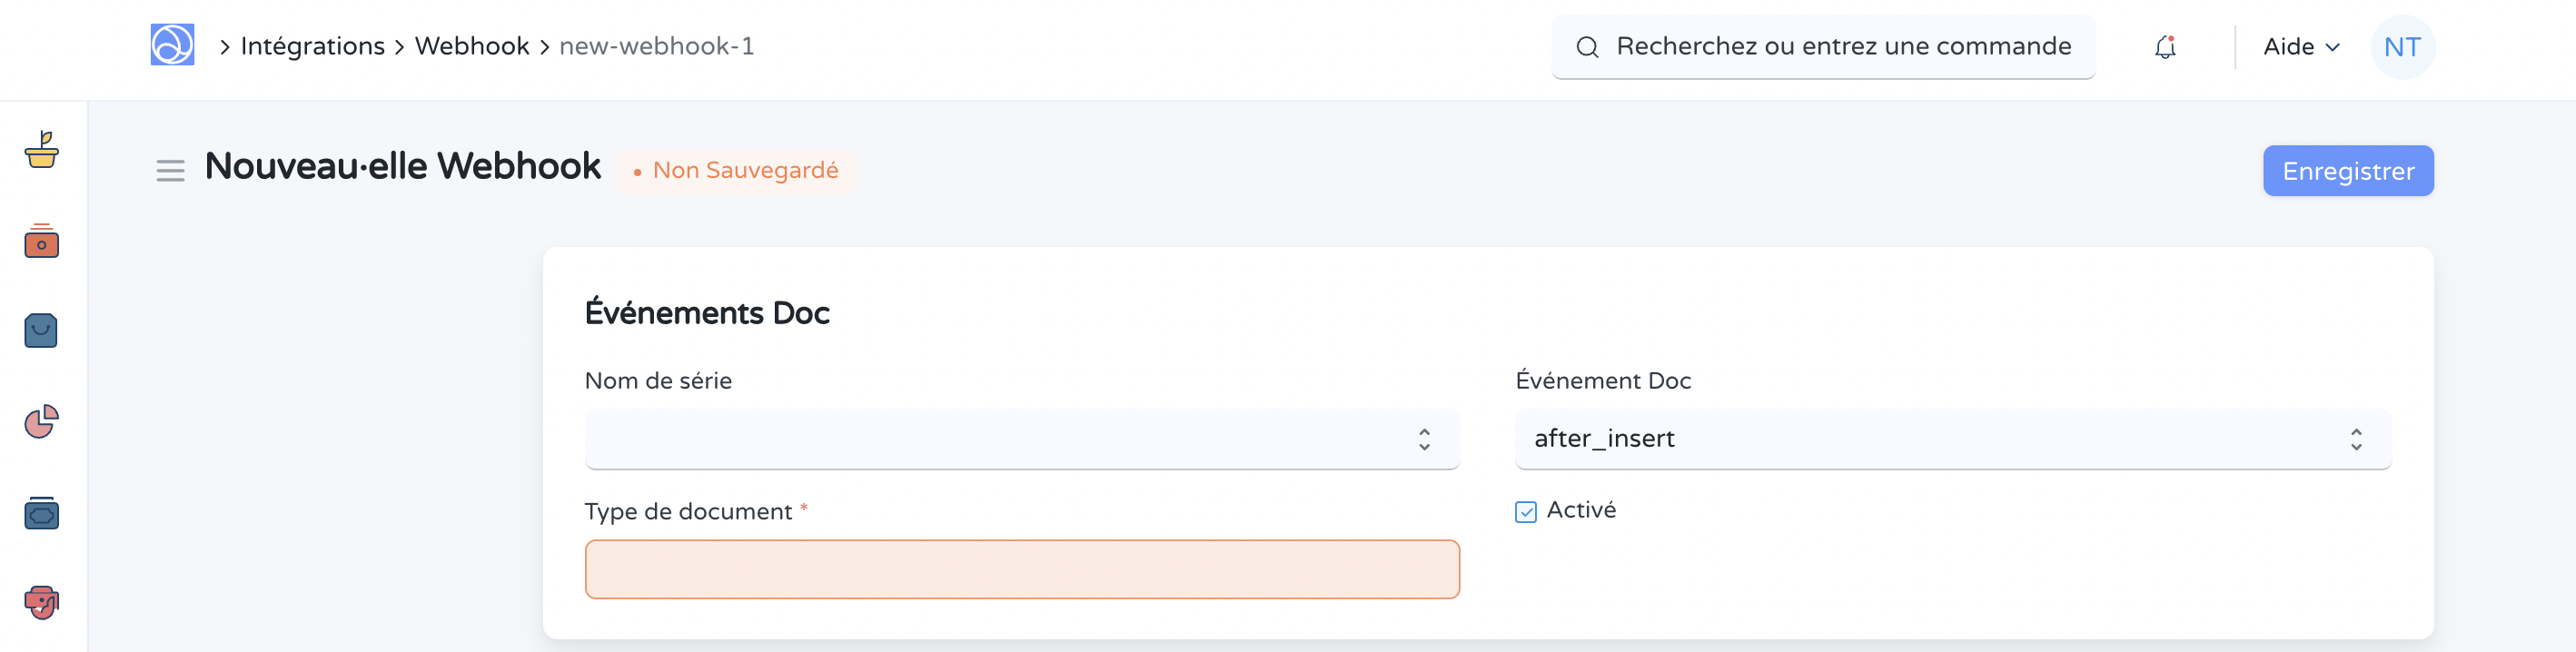Uncheck the Activé checkbox

[1525, 512]
